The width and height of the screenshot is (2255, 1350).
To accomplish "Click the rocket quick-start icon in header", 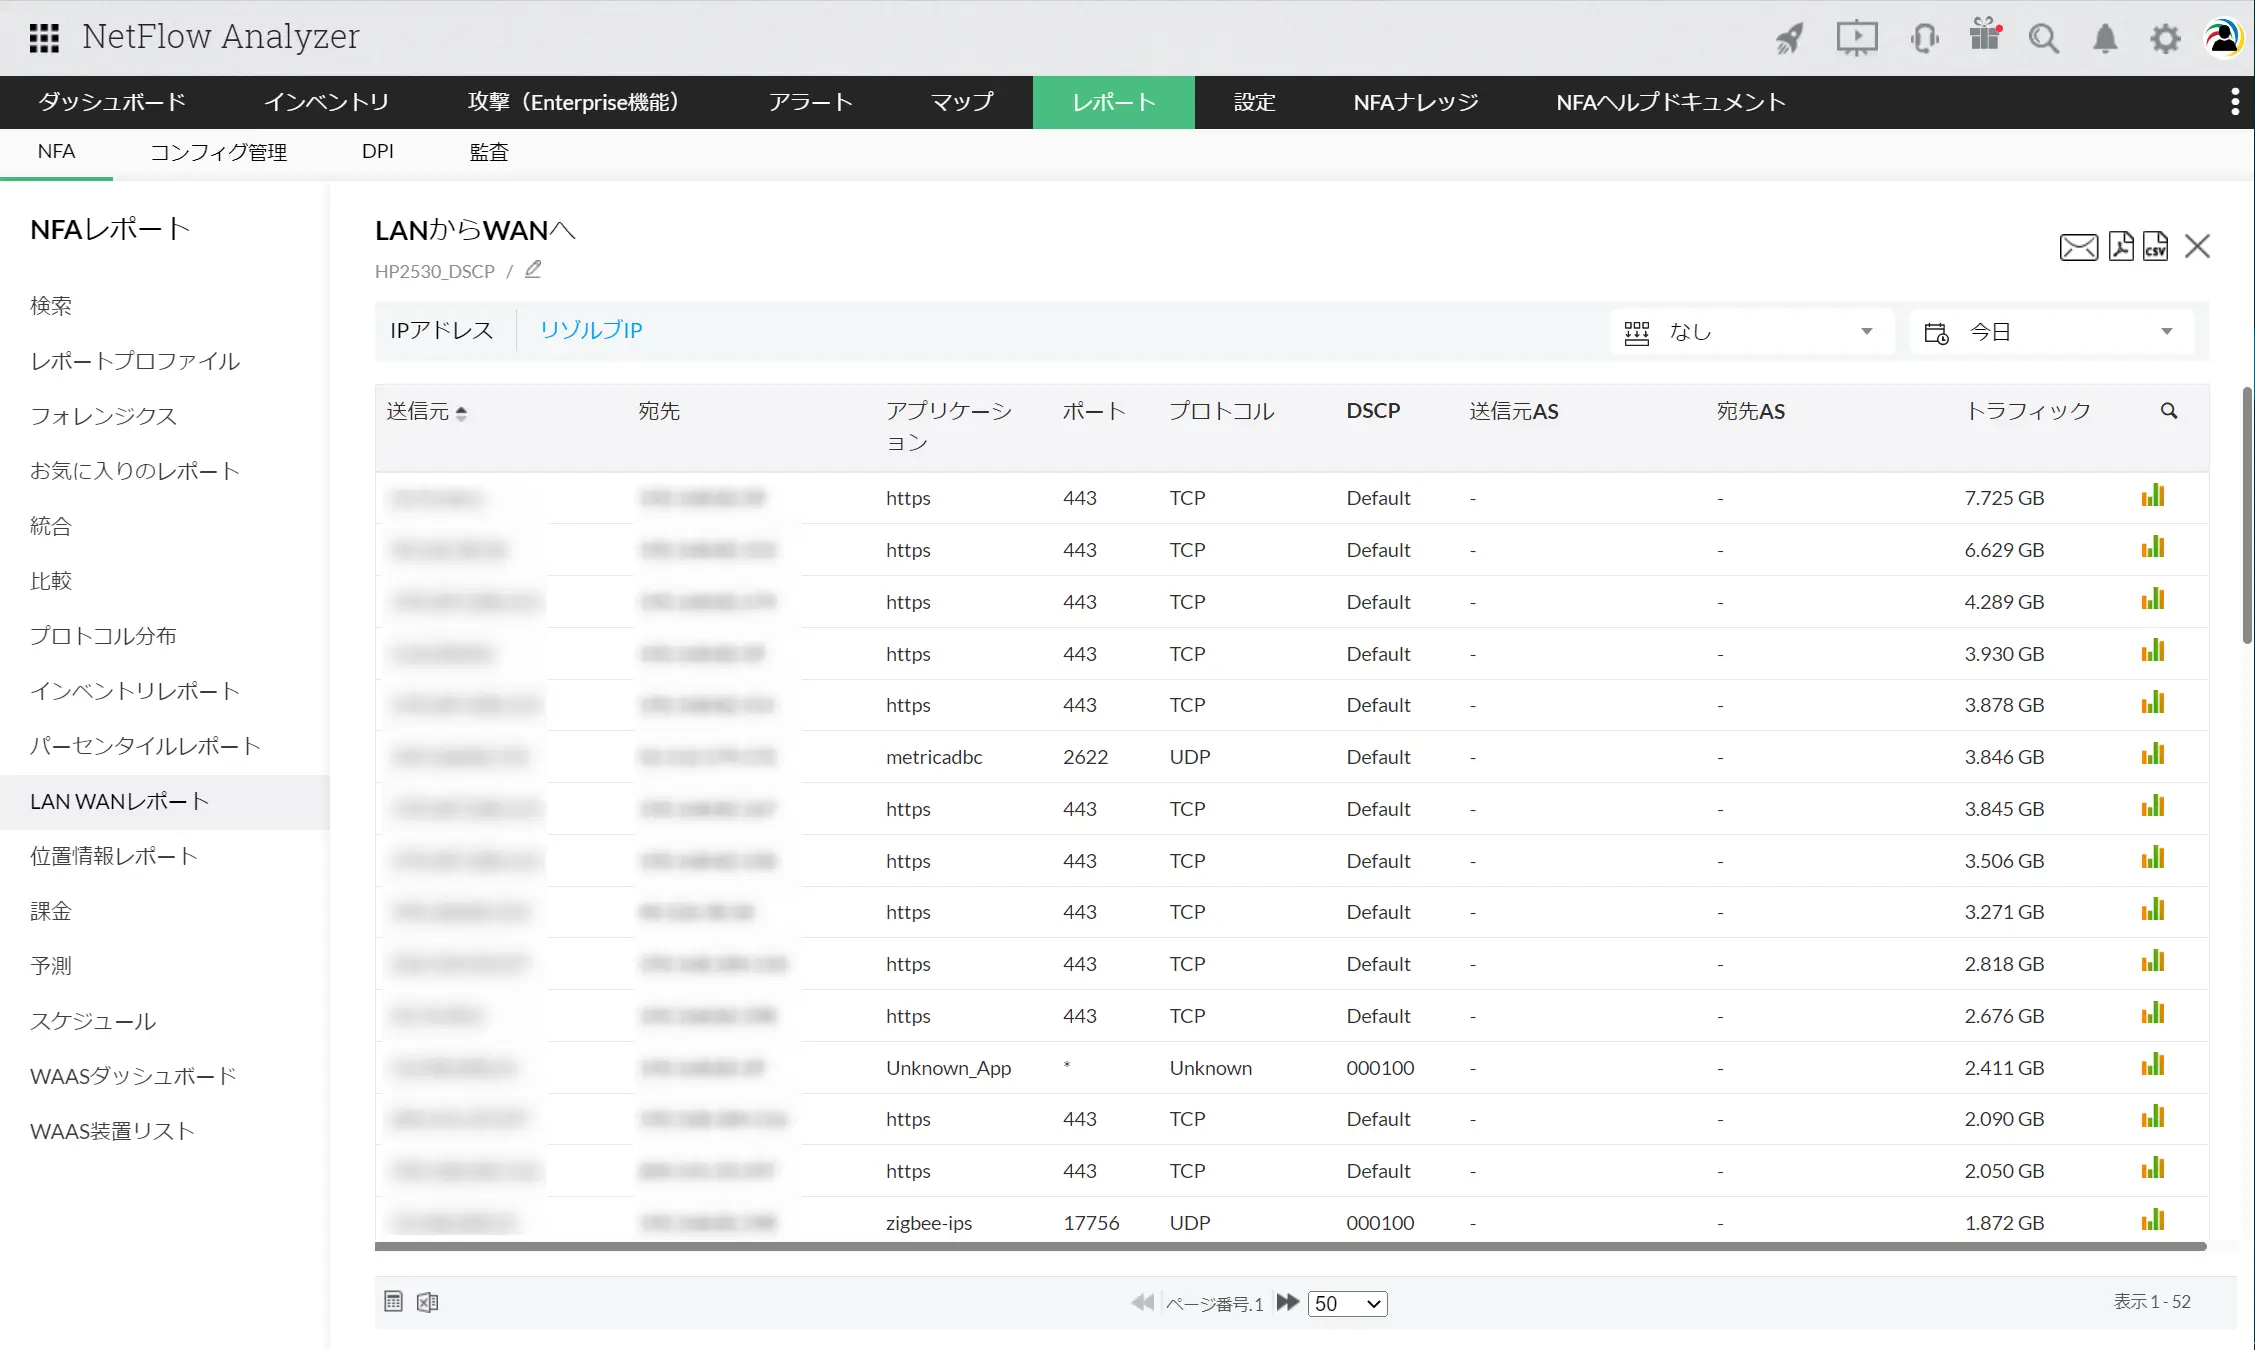I will (x=1789, y=38).
